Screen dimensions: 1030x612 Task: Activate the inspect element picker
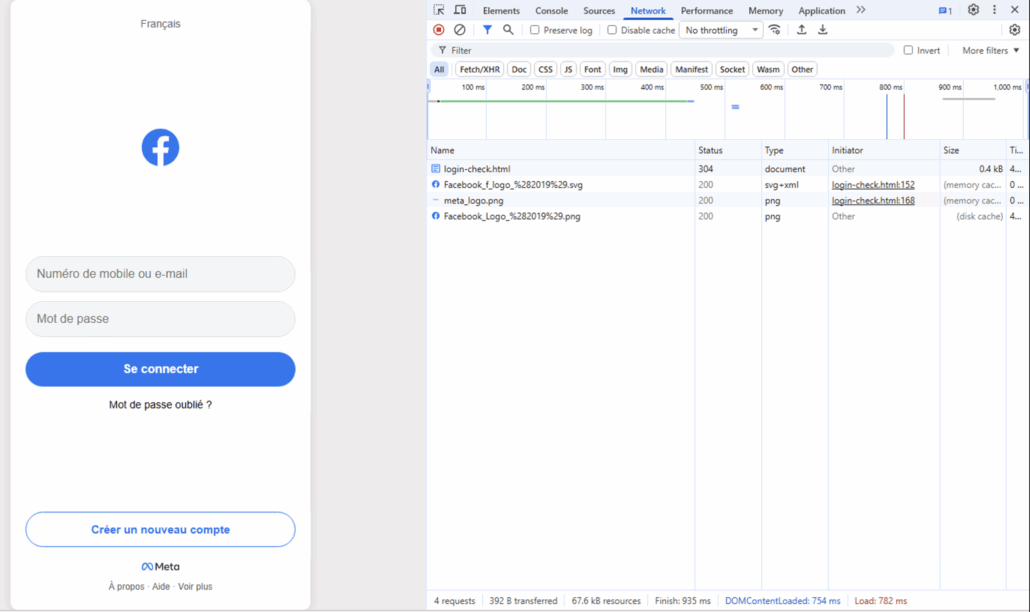pos(439,10)
